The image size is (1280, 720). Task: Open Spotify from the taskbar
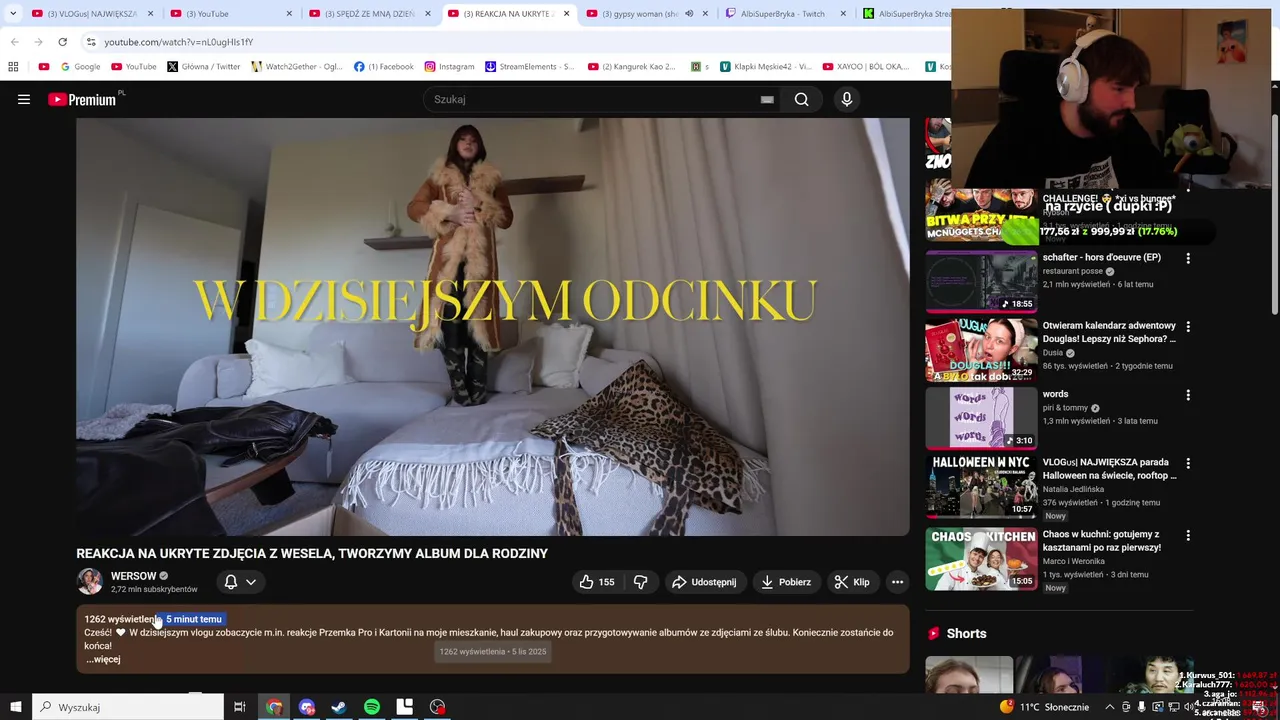point(372,707)
